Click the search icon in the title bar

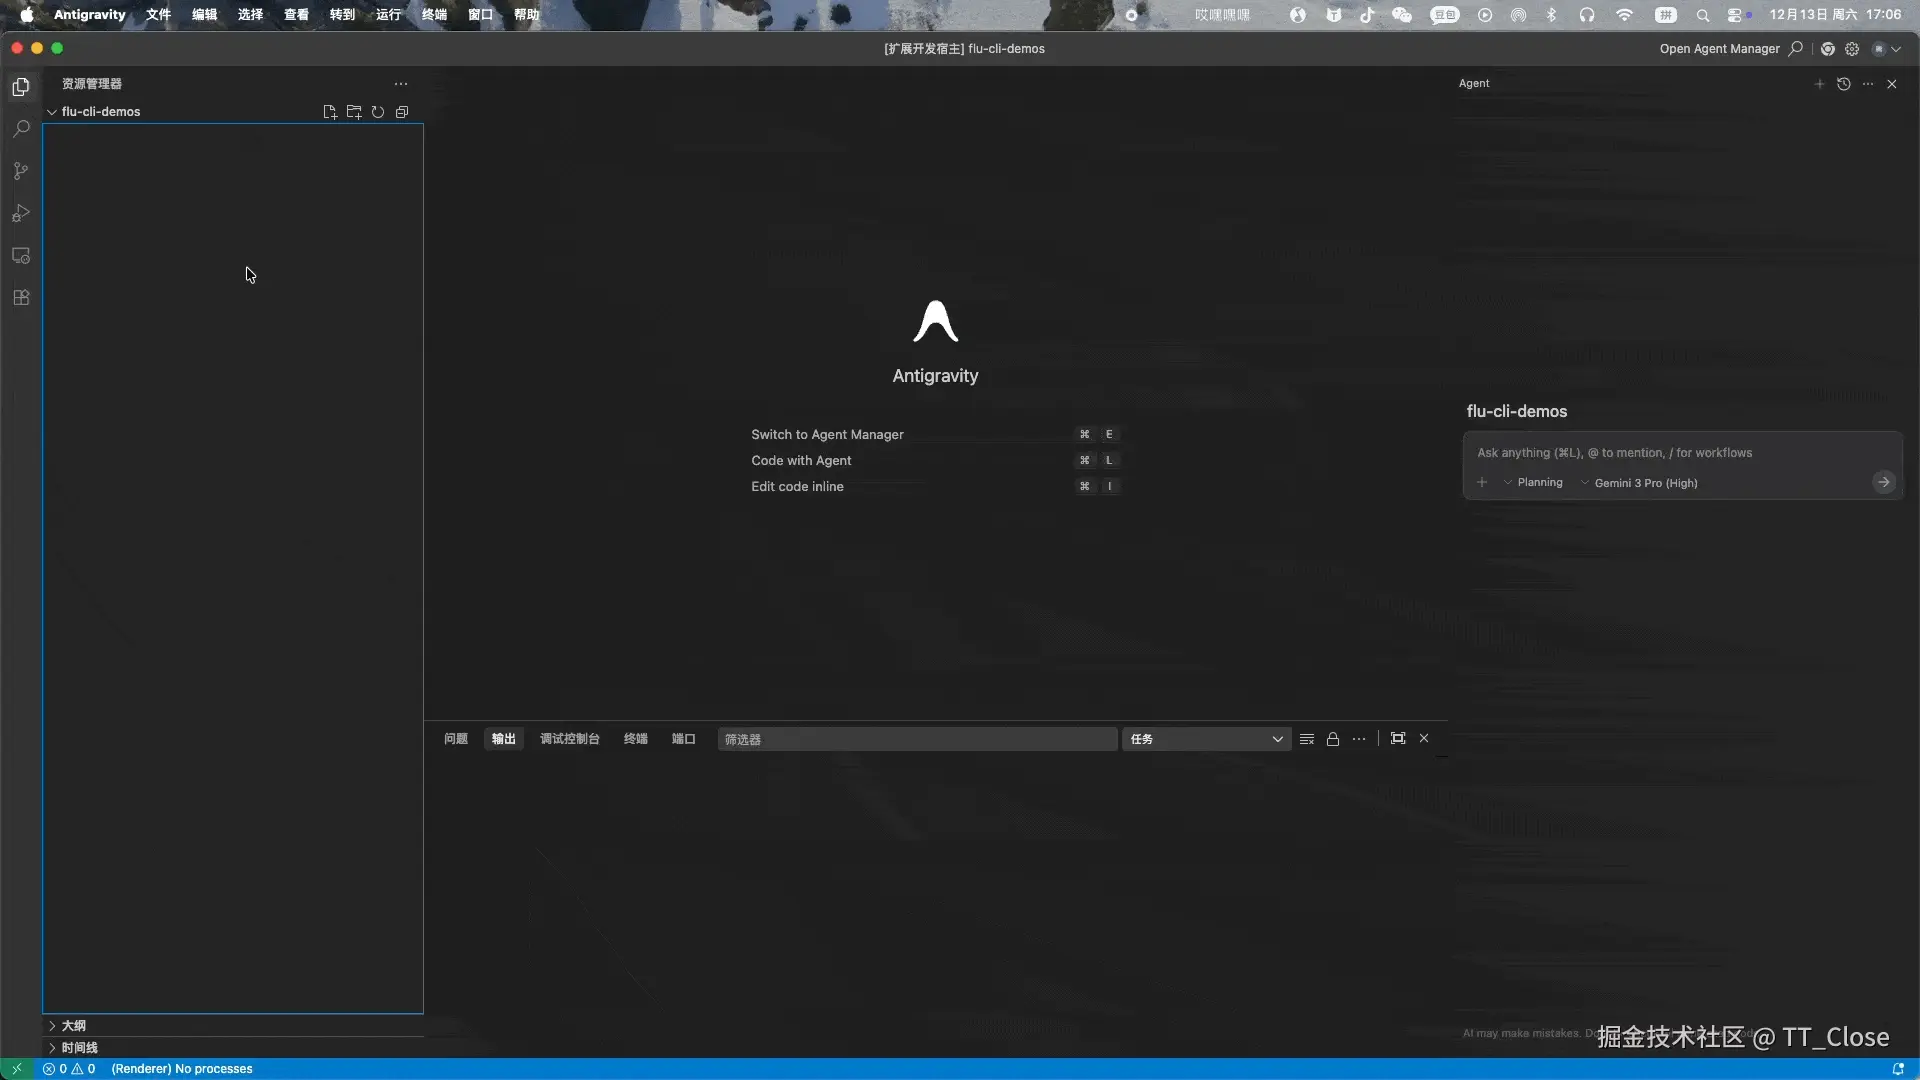point(1796,48)
